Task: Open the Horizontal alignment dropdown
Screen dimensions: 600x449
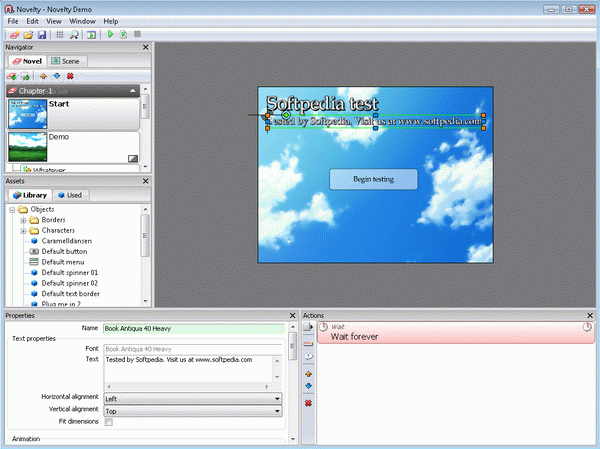Action: [x=193, y=399]
